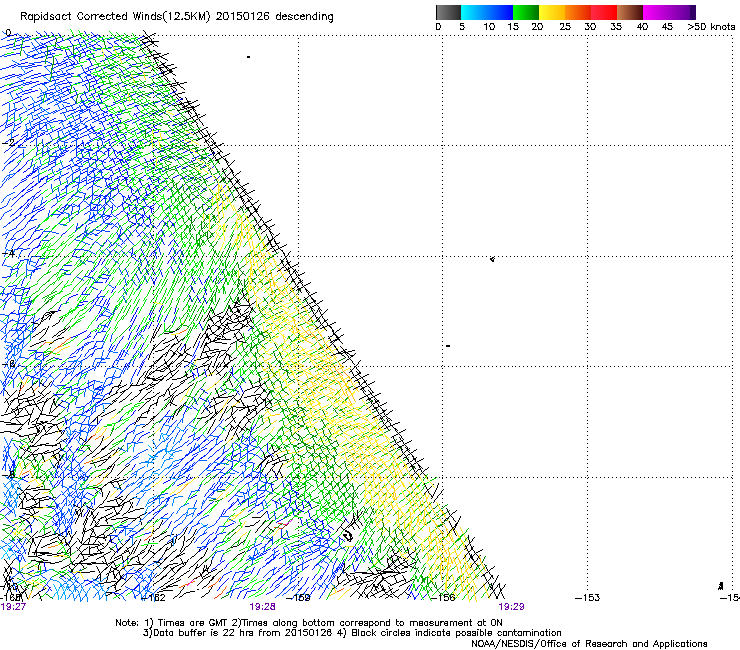This screenshot has height=650, width=740.
Task: Click the magenta 40-45 knots legend segment
Action: [656, 12]
